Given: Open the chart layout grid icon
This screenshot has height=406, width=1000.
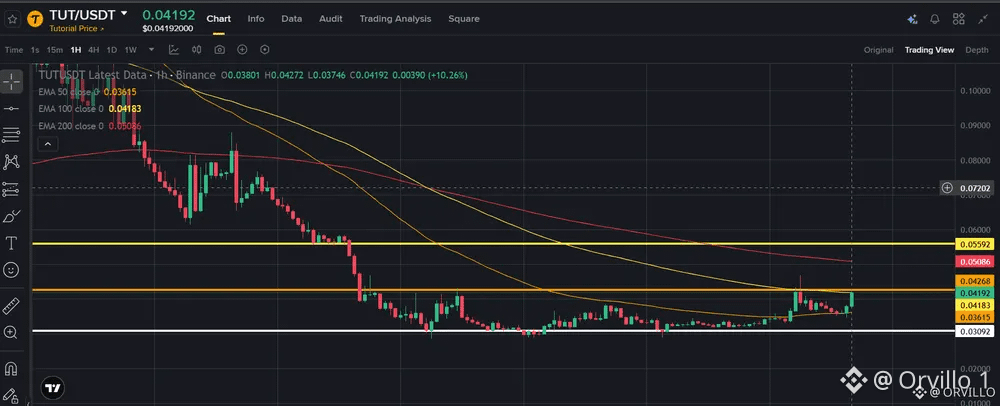Looking at the screenshot, I should pos(959,19).
